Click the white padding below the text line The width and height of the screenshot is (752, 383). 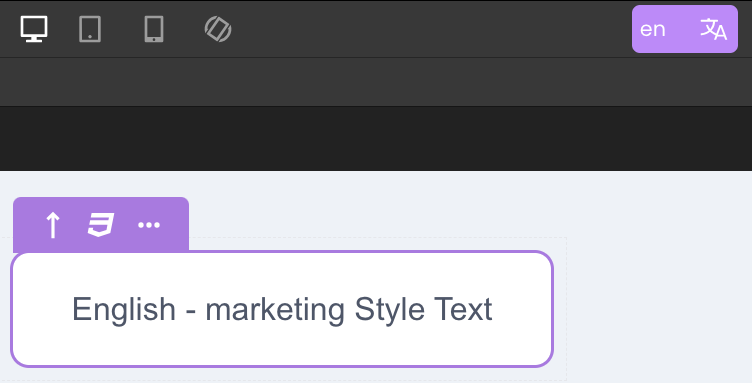[282, 346]
